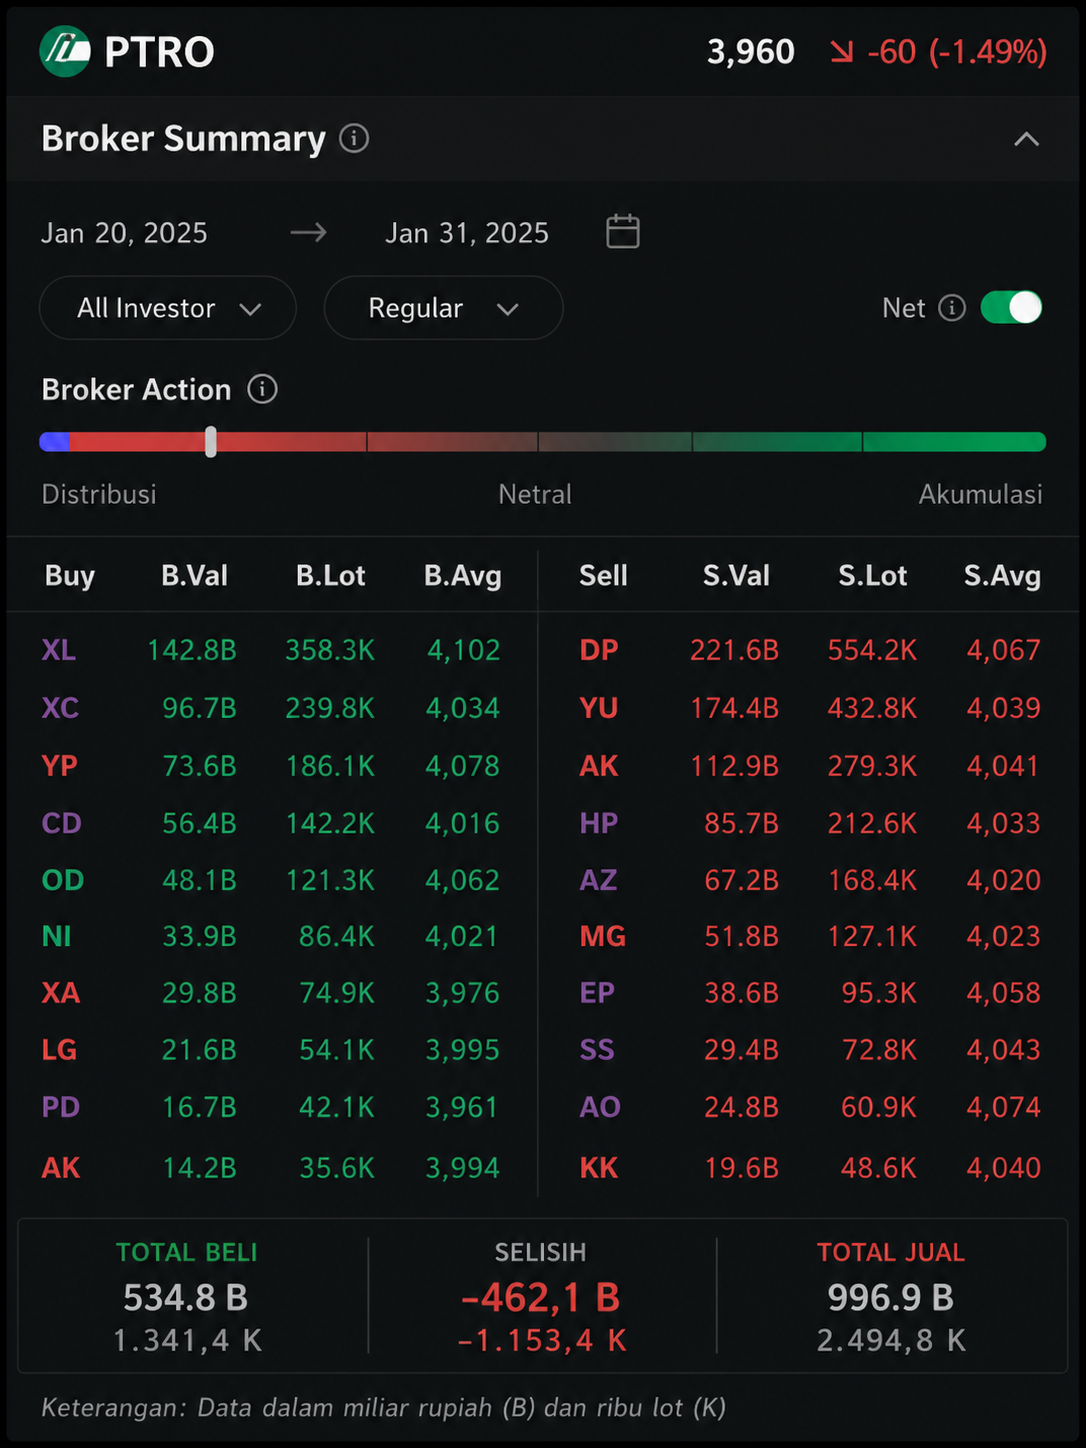1086x1448 pixels.
Task: Collapse the Broker Summary section
Action: (x=1026, y=139)
